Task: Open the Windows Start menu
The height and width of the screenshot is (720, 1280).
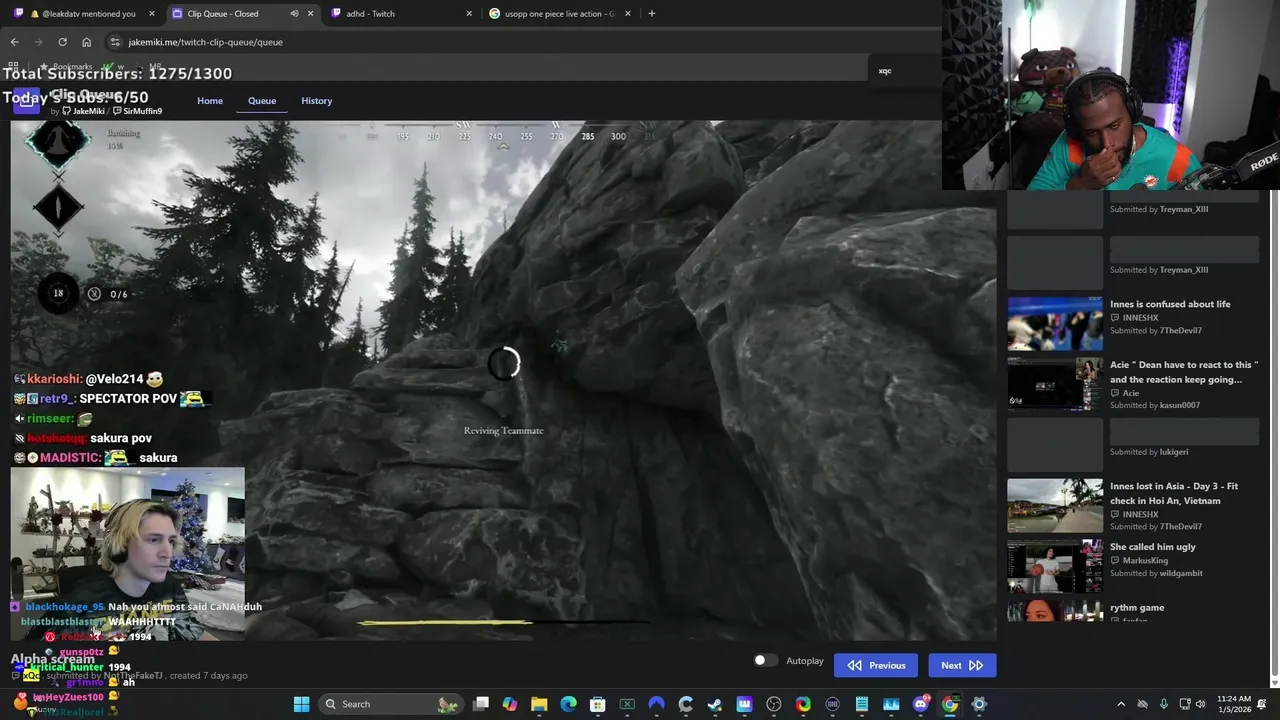Action: click(301, 704)
